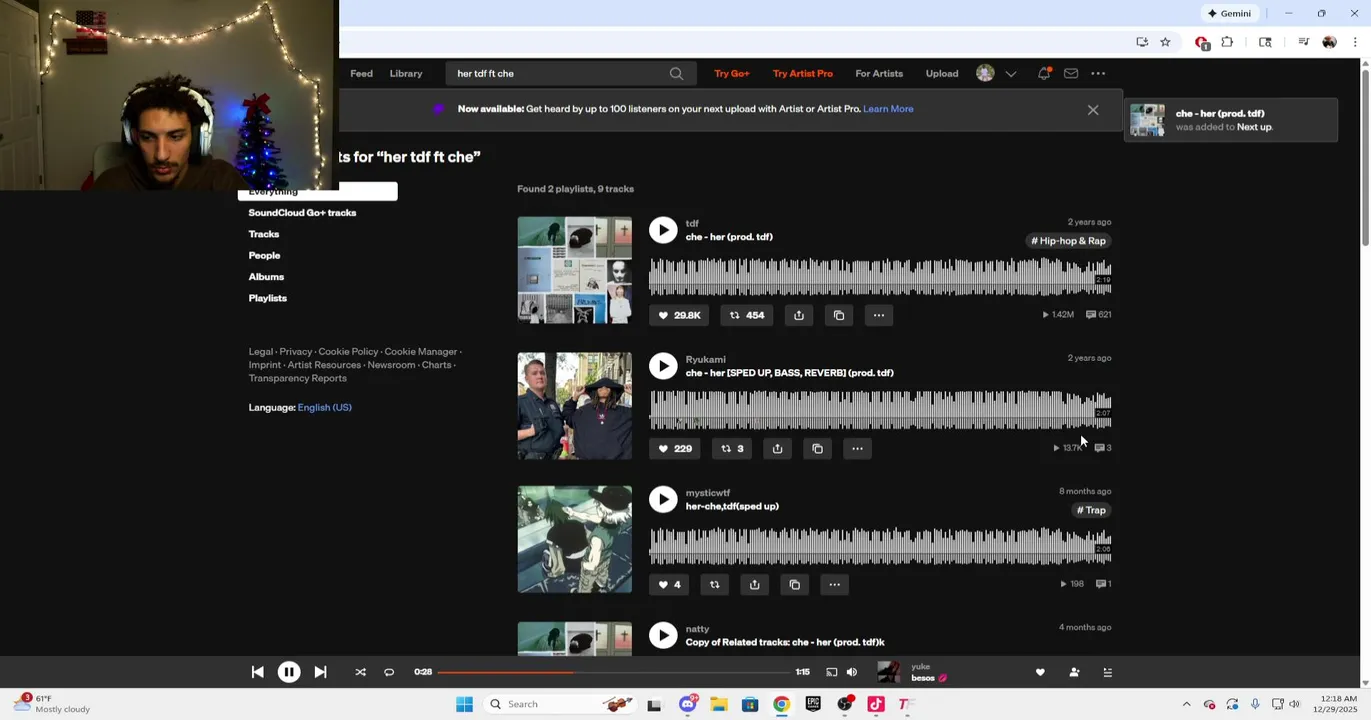Seek in the player progress bar

point(612,672)
